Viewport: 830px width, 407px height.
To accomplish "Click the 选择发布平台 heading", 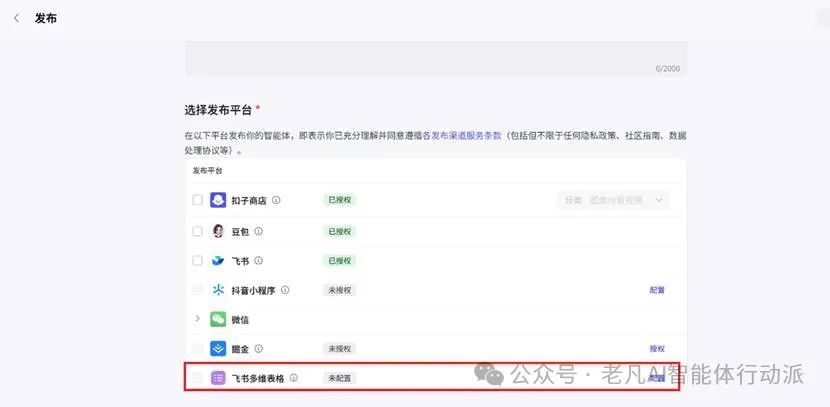I will (x=218, y=110).
